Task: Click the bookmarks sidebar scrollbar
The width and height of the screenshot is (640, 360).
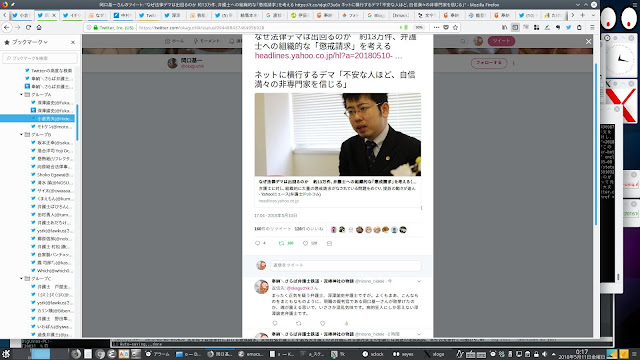Action: point(77,122)
